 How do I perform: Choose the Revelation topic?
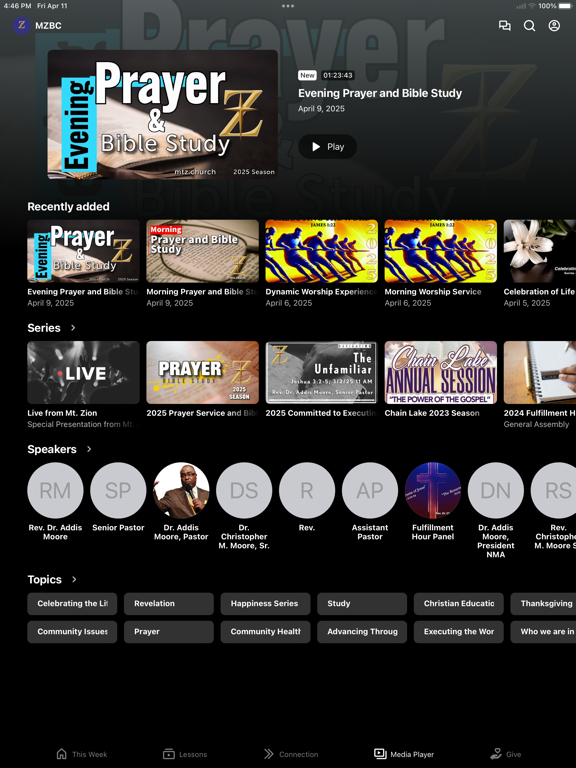[x=168, y=603]
